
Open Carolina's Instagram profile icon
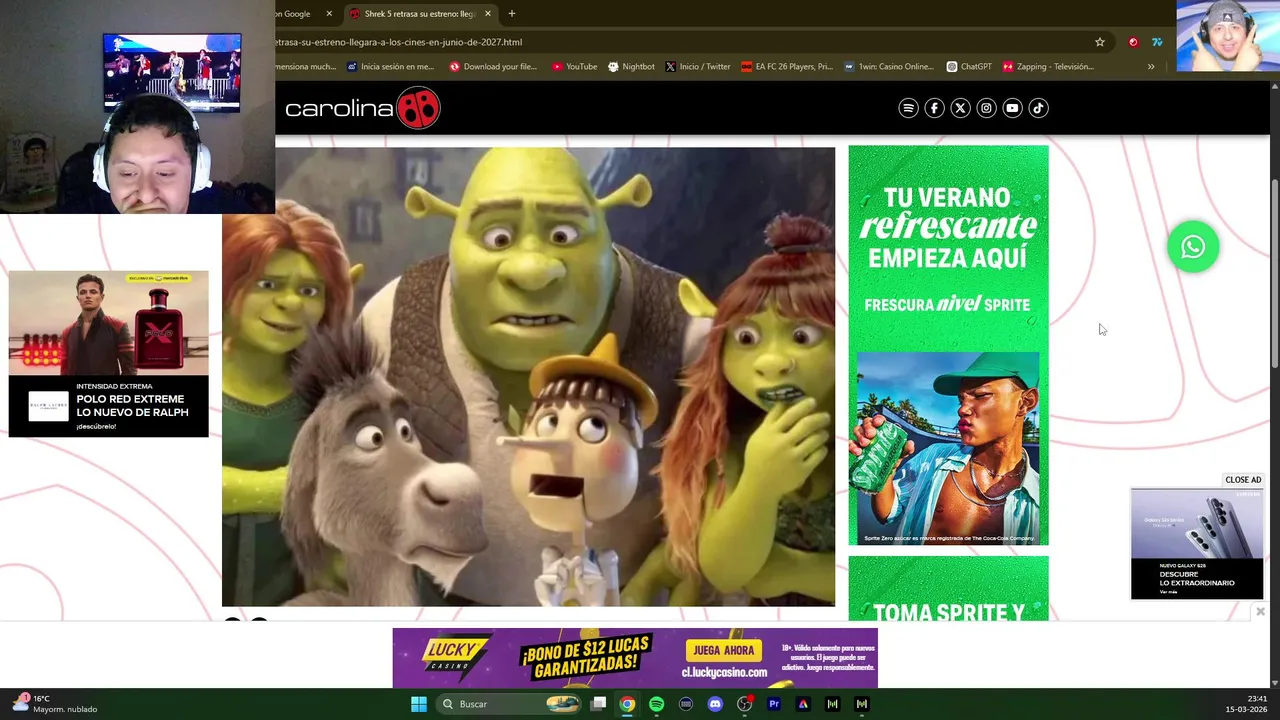tap(986, 108)
